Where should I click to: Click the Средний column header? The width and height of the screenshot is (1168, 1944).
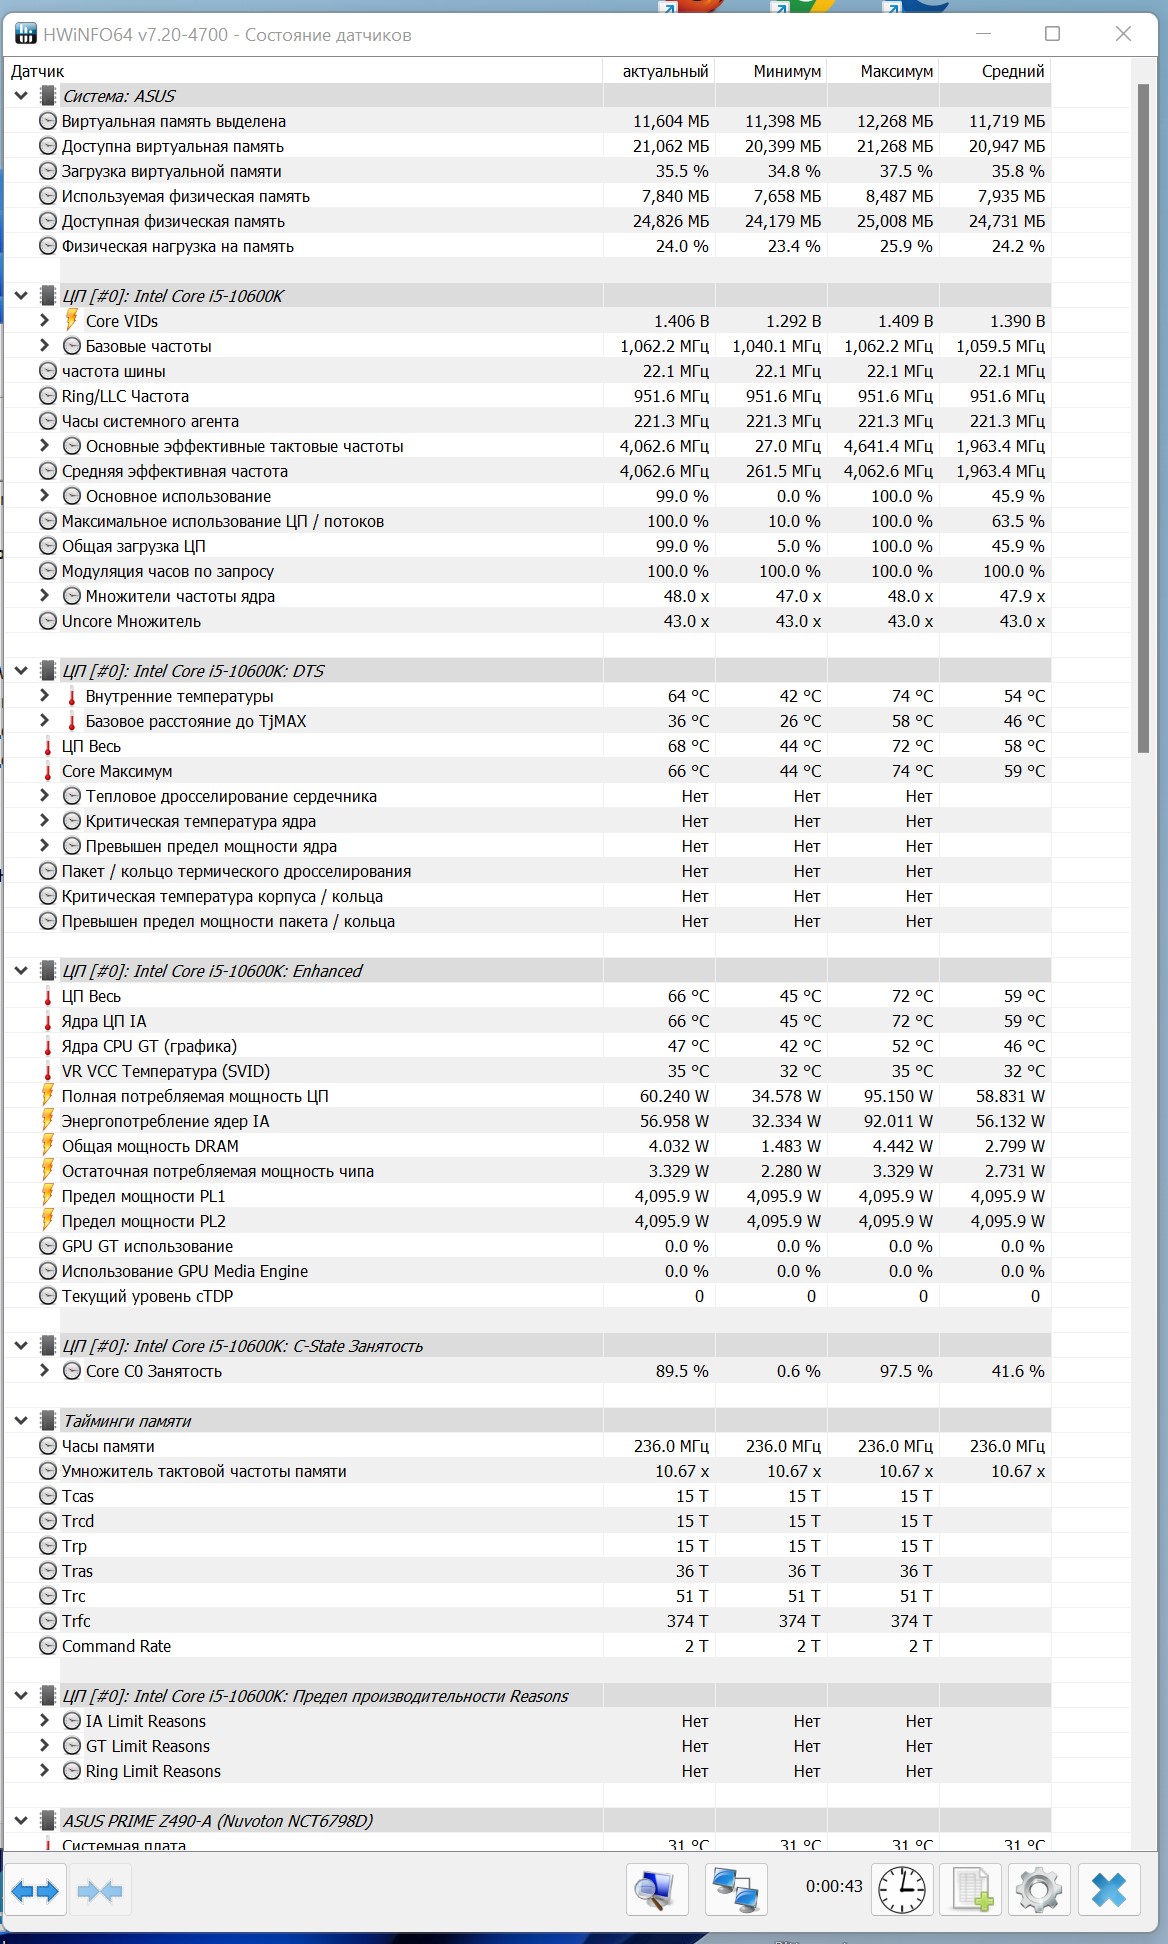tap(995, 71)
